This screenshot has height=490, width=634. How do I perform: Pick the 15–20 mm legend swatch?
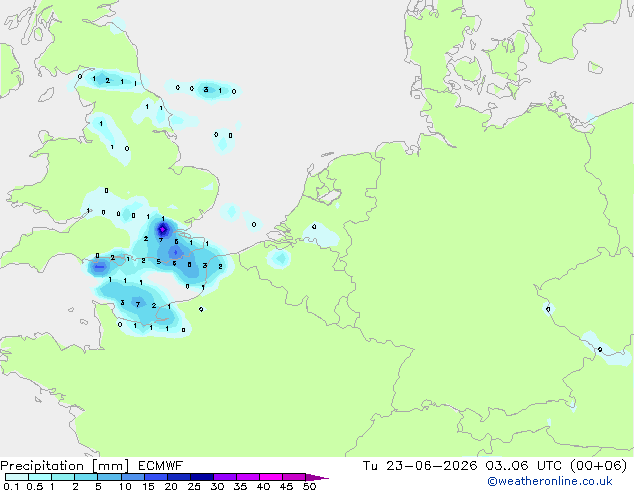point(155,477)
